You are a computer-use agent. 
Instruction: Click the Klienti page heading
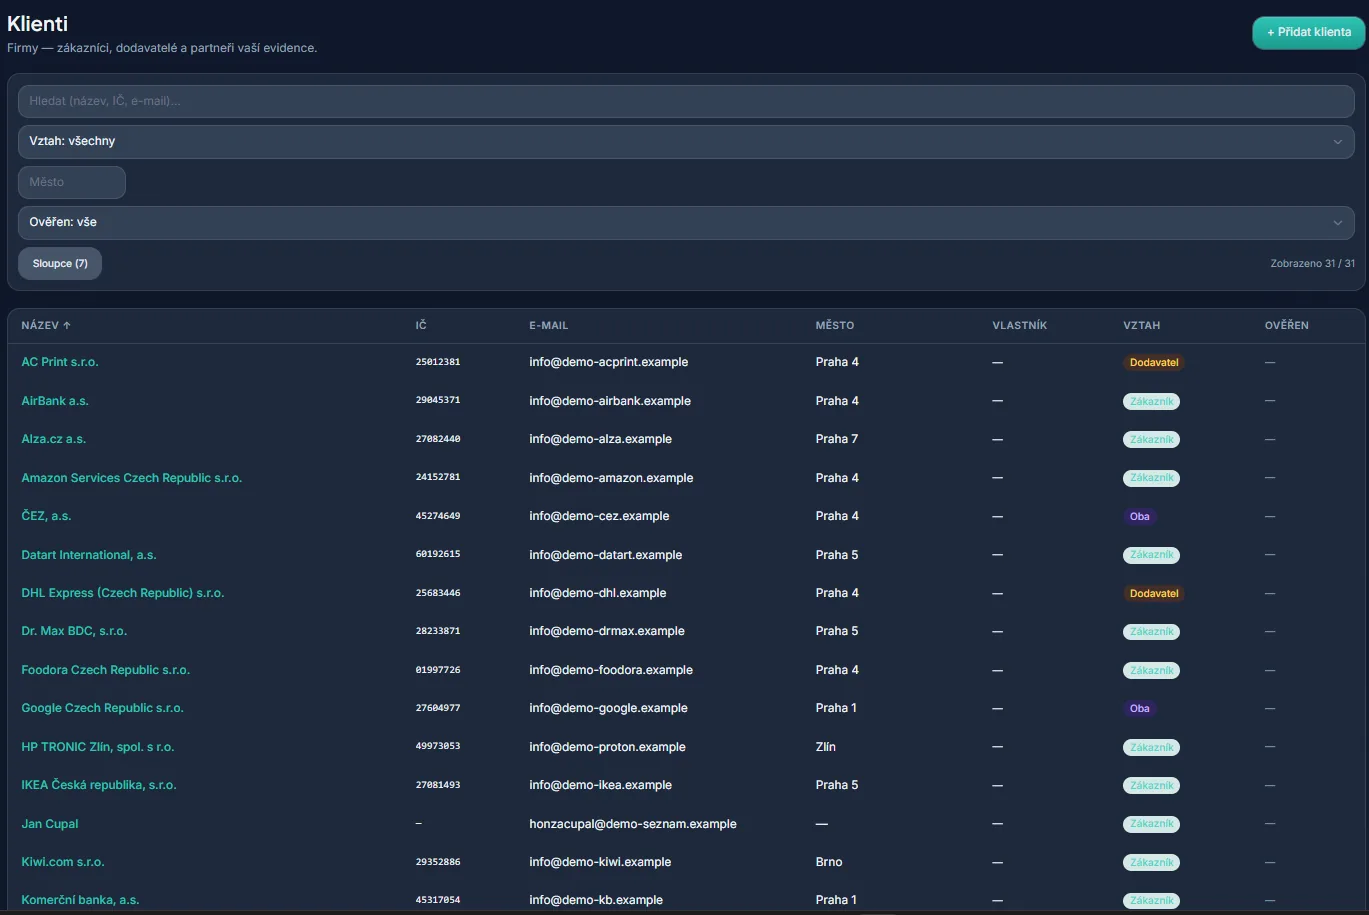tap(38, 24)
